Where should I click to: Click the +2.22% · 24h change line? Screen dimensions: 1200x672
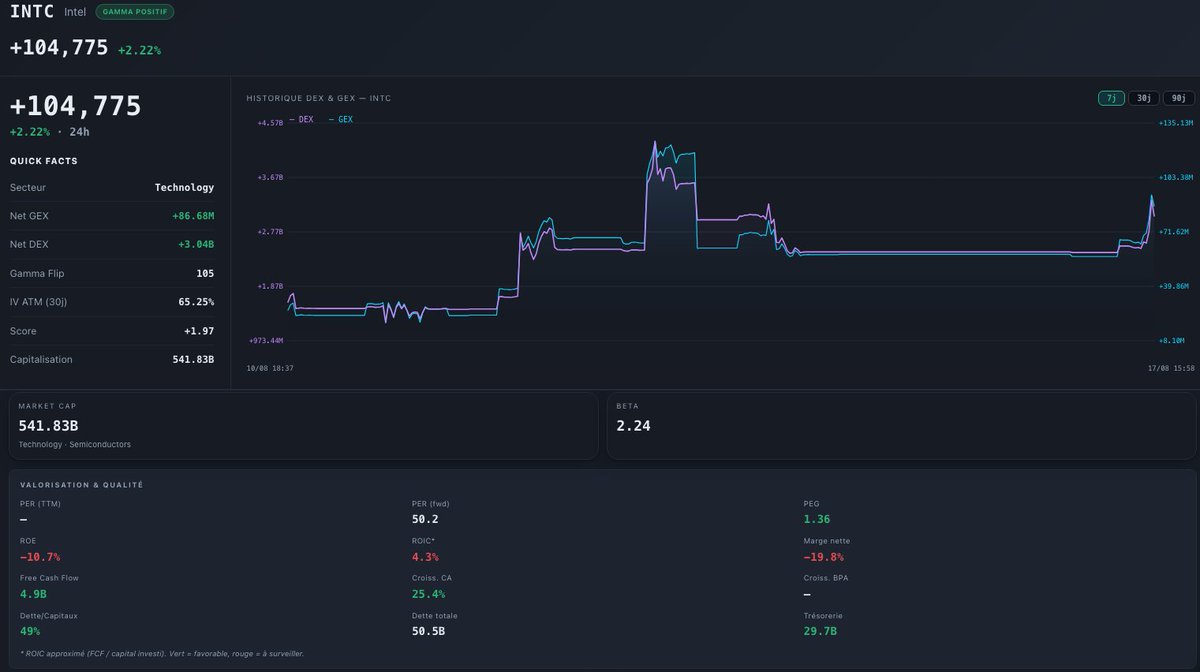(x=50, y=132)
